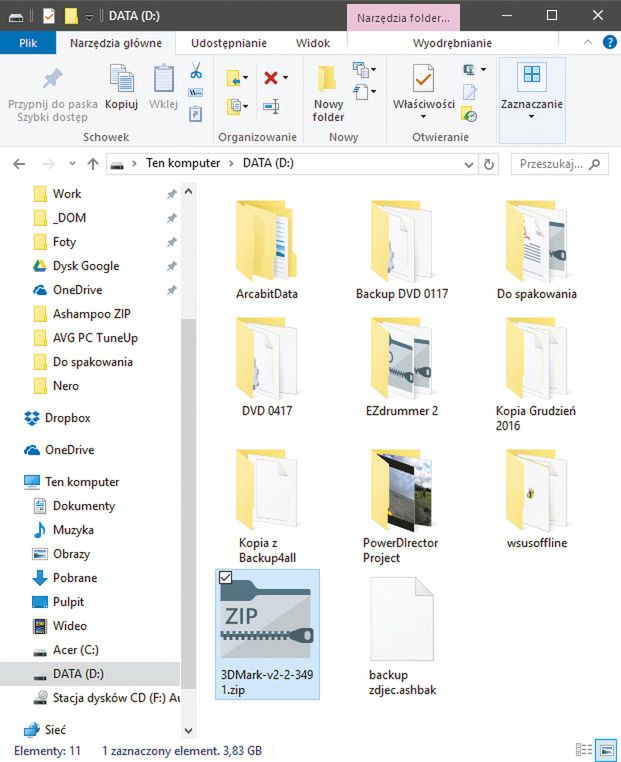621x762 pixels.
Task: Collapse the ribbon with chevron
Action: tap(588, 42)
